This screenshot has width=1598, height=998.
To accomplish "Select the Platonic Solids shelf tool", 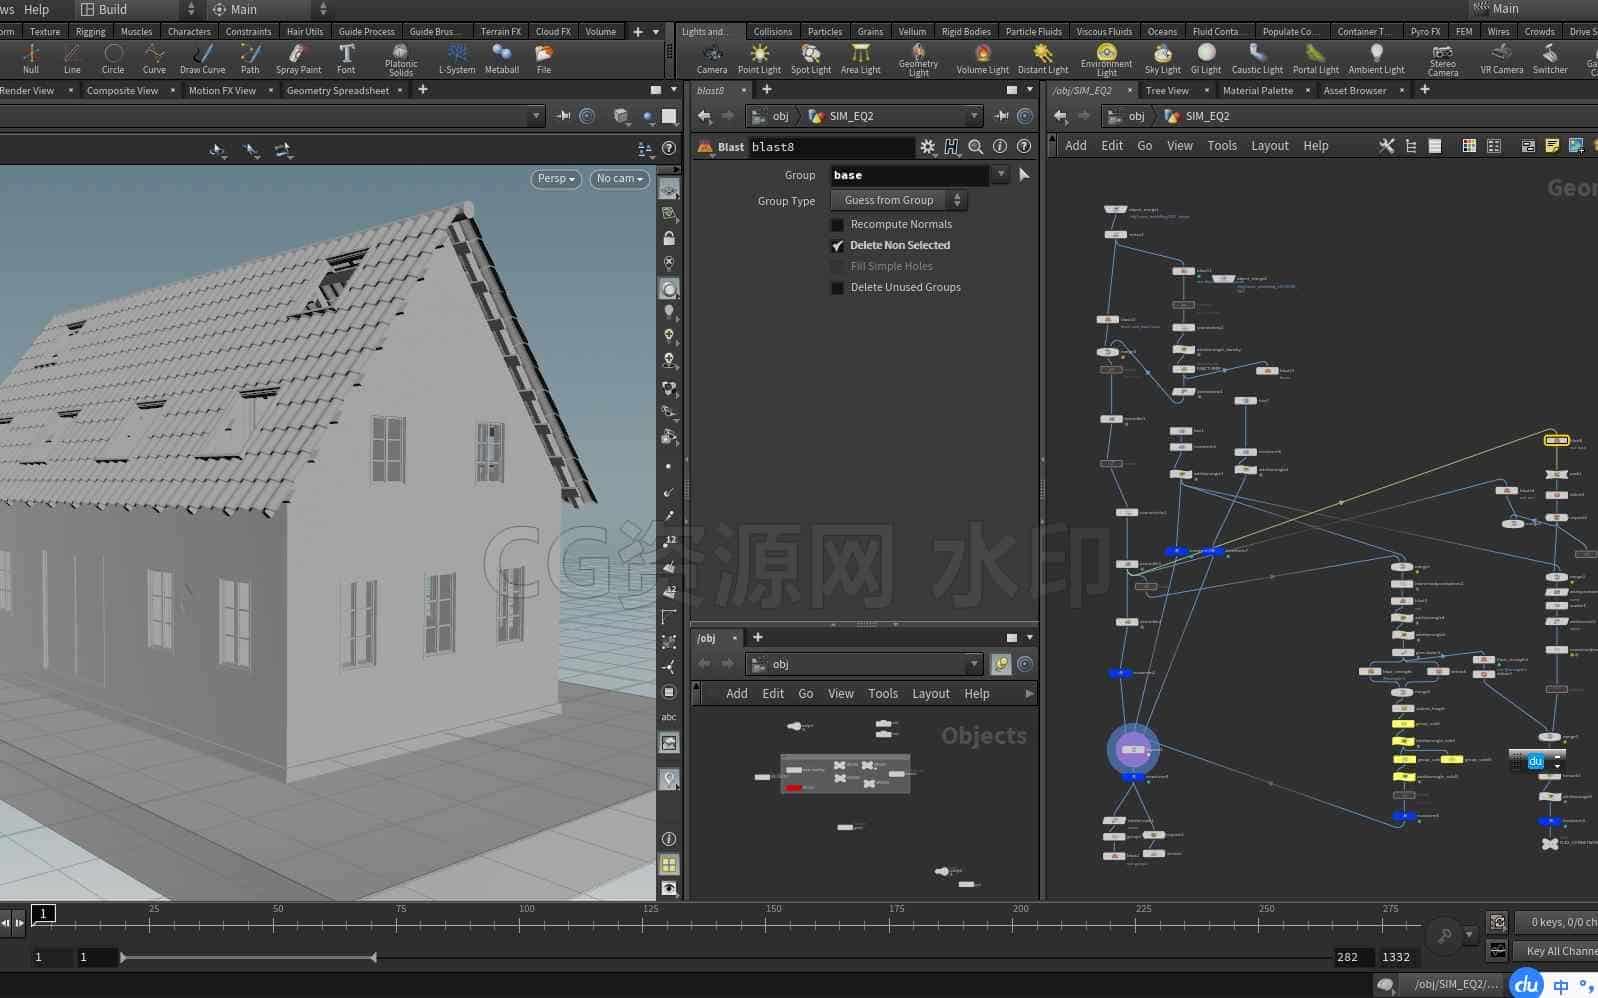I will tap(401, 60).
